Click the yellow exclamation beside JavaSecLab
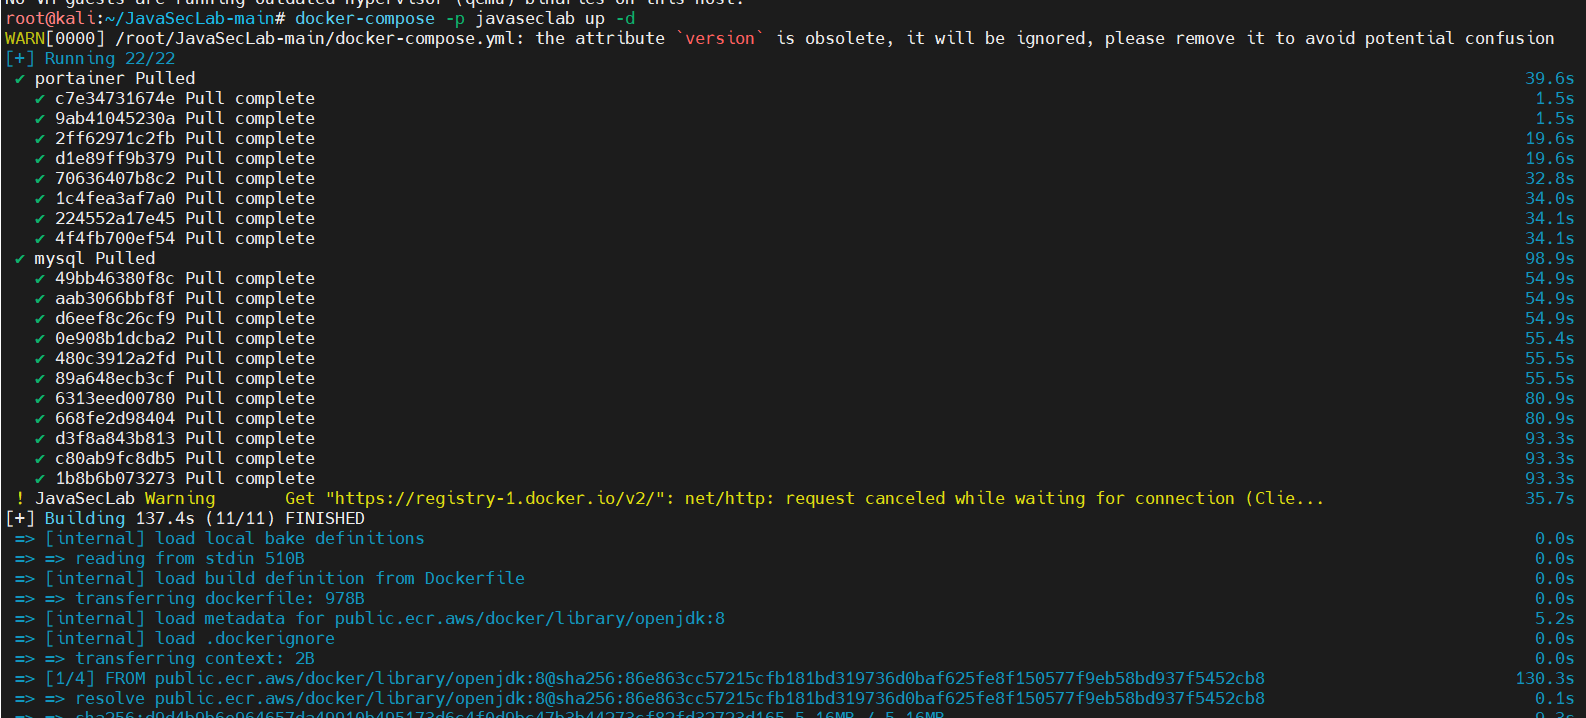Image resolution: width=1586 pixels, height=718 pixels. pyautogui.click(x=20, y=498)
